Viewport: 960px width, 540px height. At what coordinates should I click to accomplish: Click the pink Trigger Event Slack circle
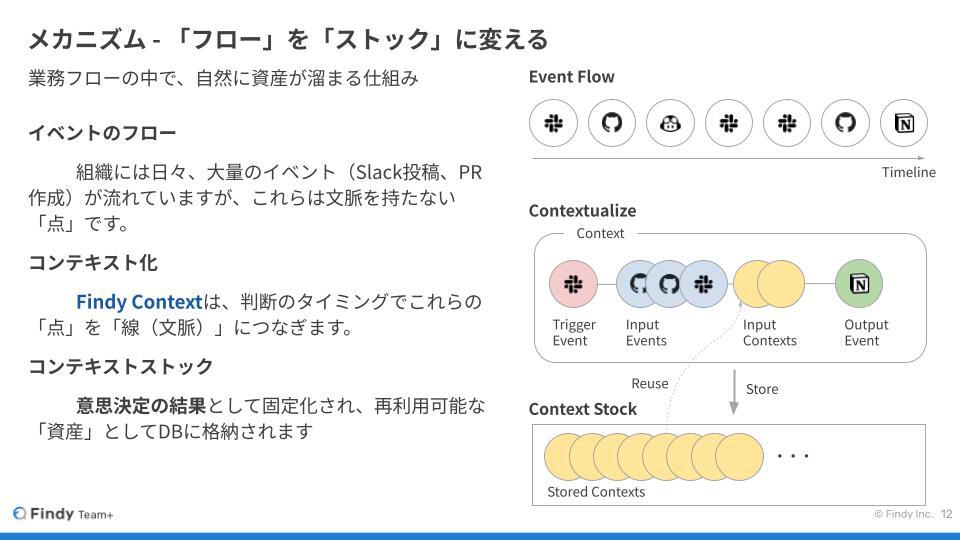(x=573, y=283)
